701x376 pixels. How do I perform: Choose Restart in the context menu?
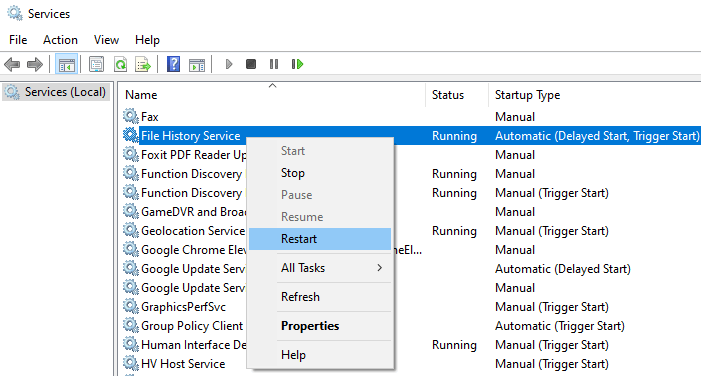pyautogui.click(x=320, y=239)
